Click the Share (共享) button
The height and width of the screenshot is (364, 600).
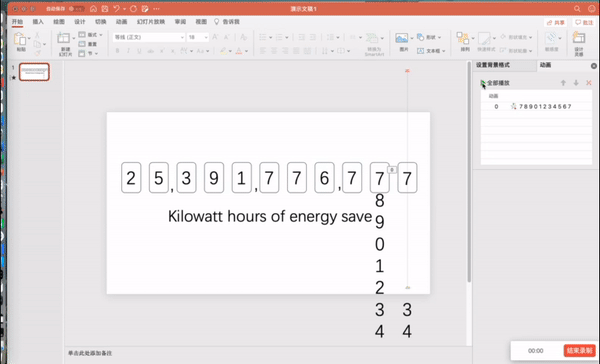pos(555,23)
